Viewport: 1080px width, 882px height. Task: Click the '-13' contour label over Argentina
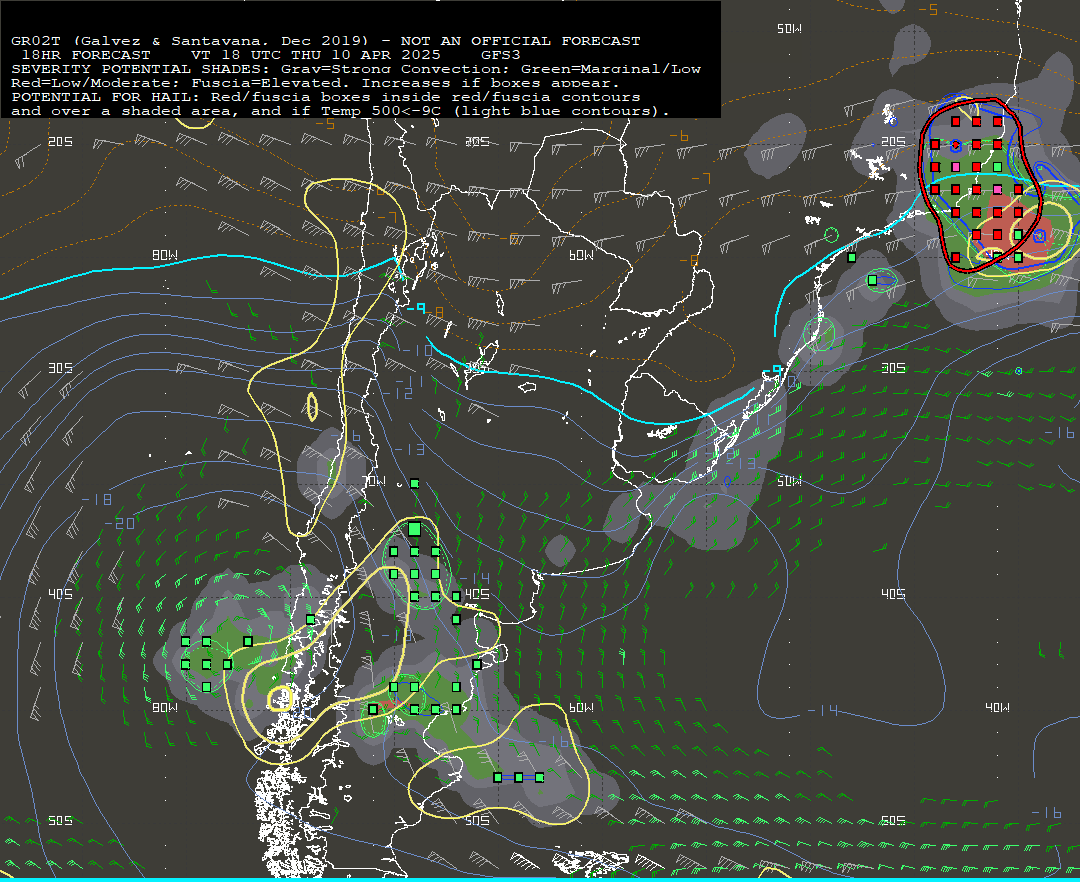coord(409,450)
